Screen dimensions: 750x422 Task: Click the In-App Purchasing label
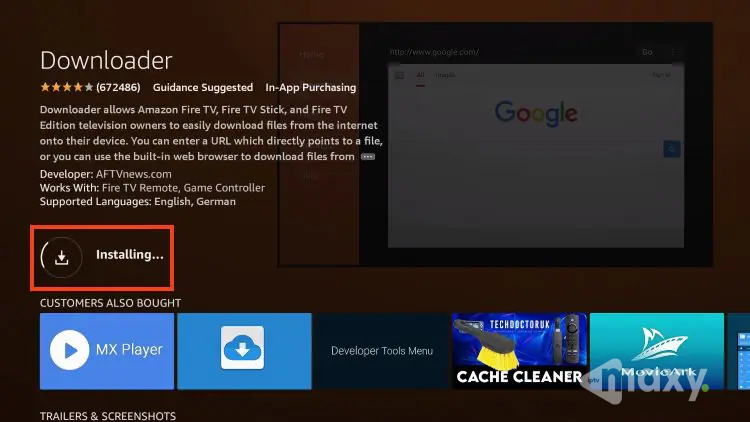click(x=311, y=88)
